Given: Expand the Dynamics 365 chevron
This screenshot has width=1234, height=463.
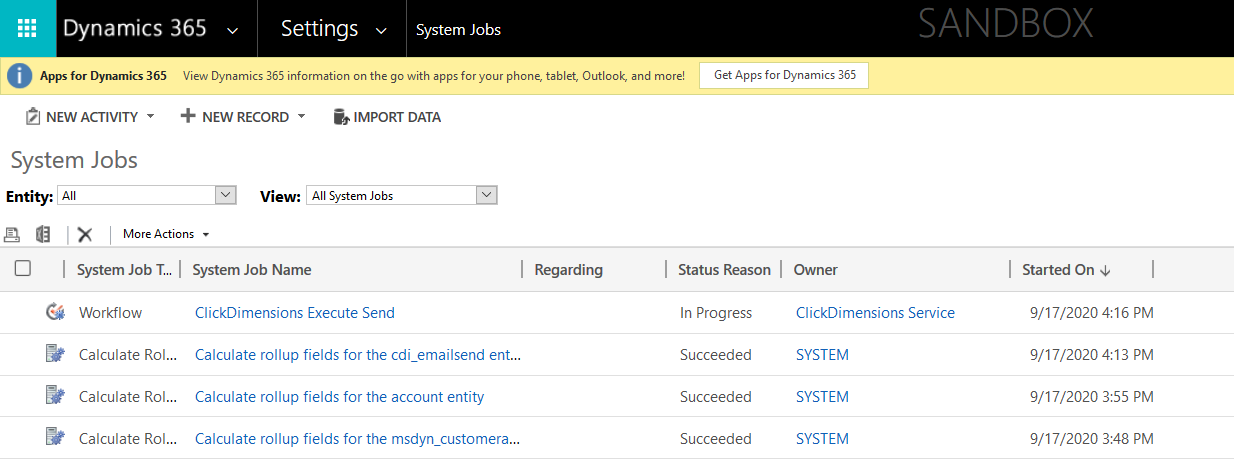Looking at the screenshot, I should pos(232,31).
